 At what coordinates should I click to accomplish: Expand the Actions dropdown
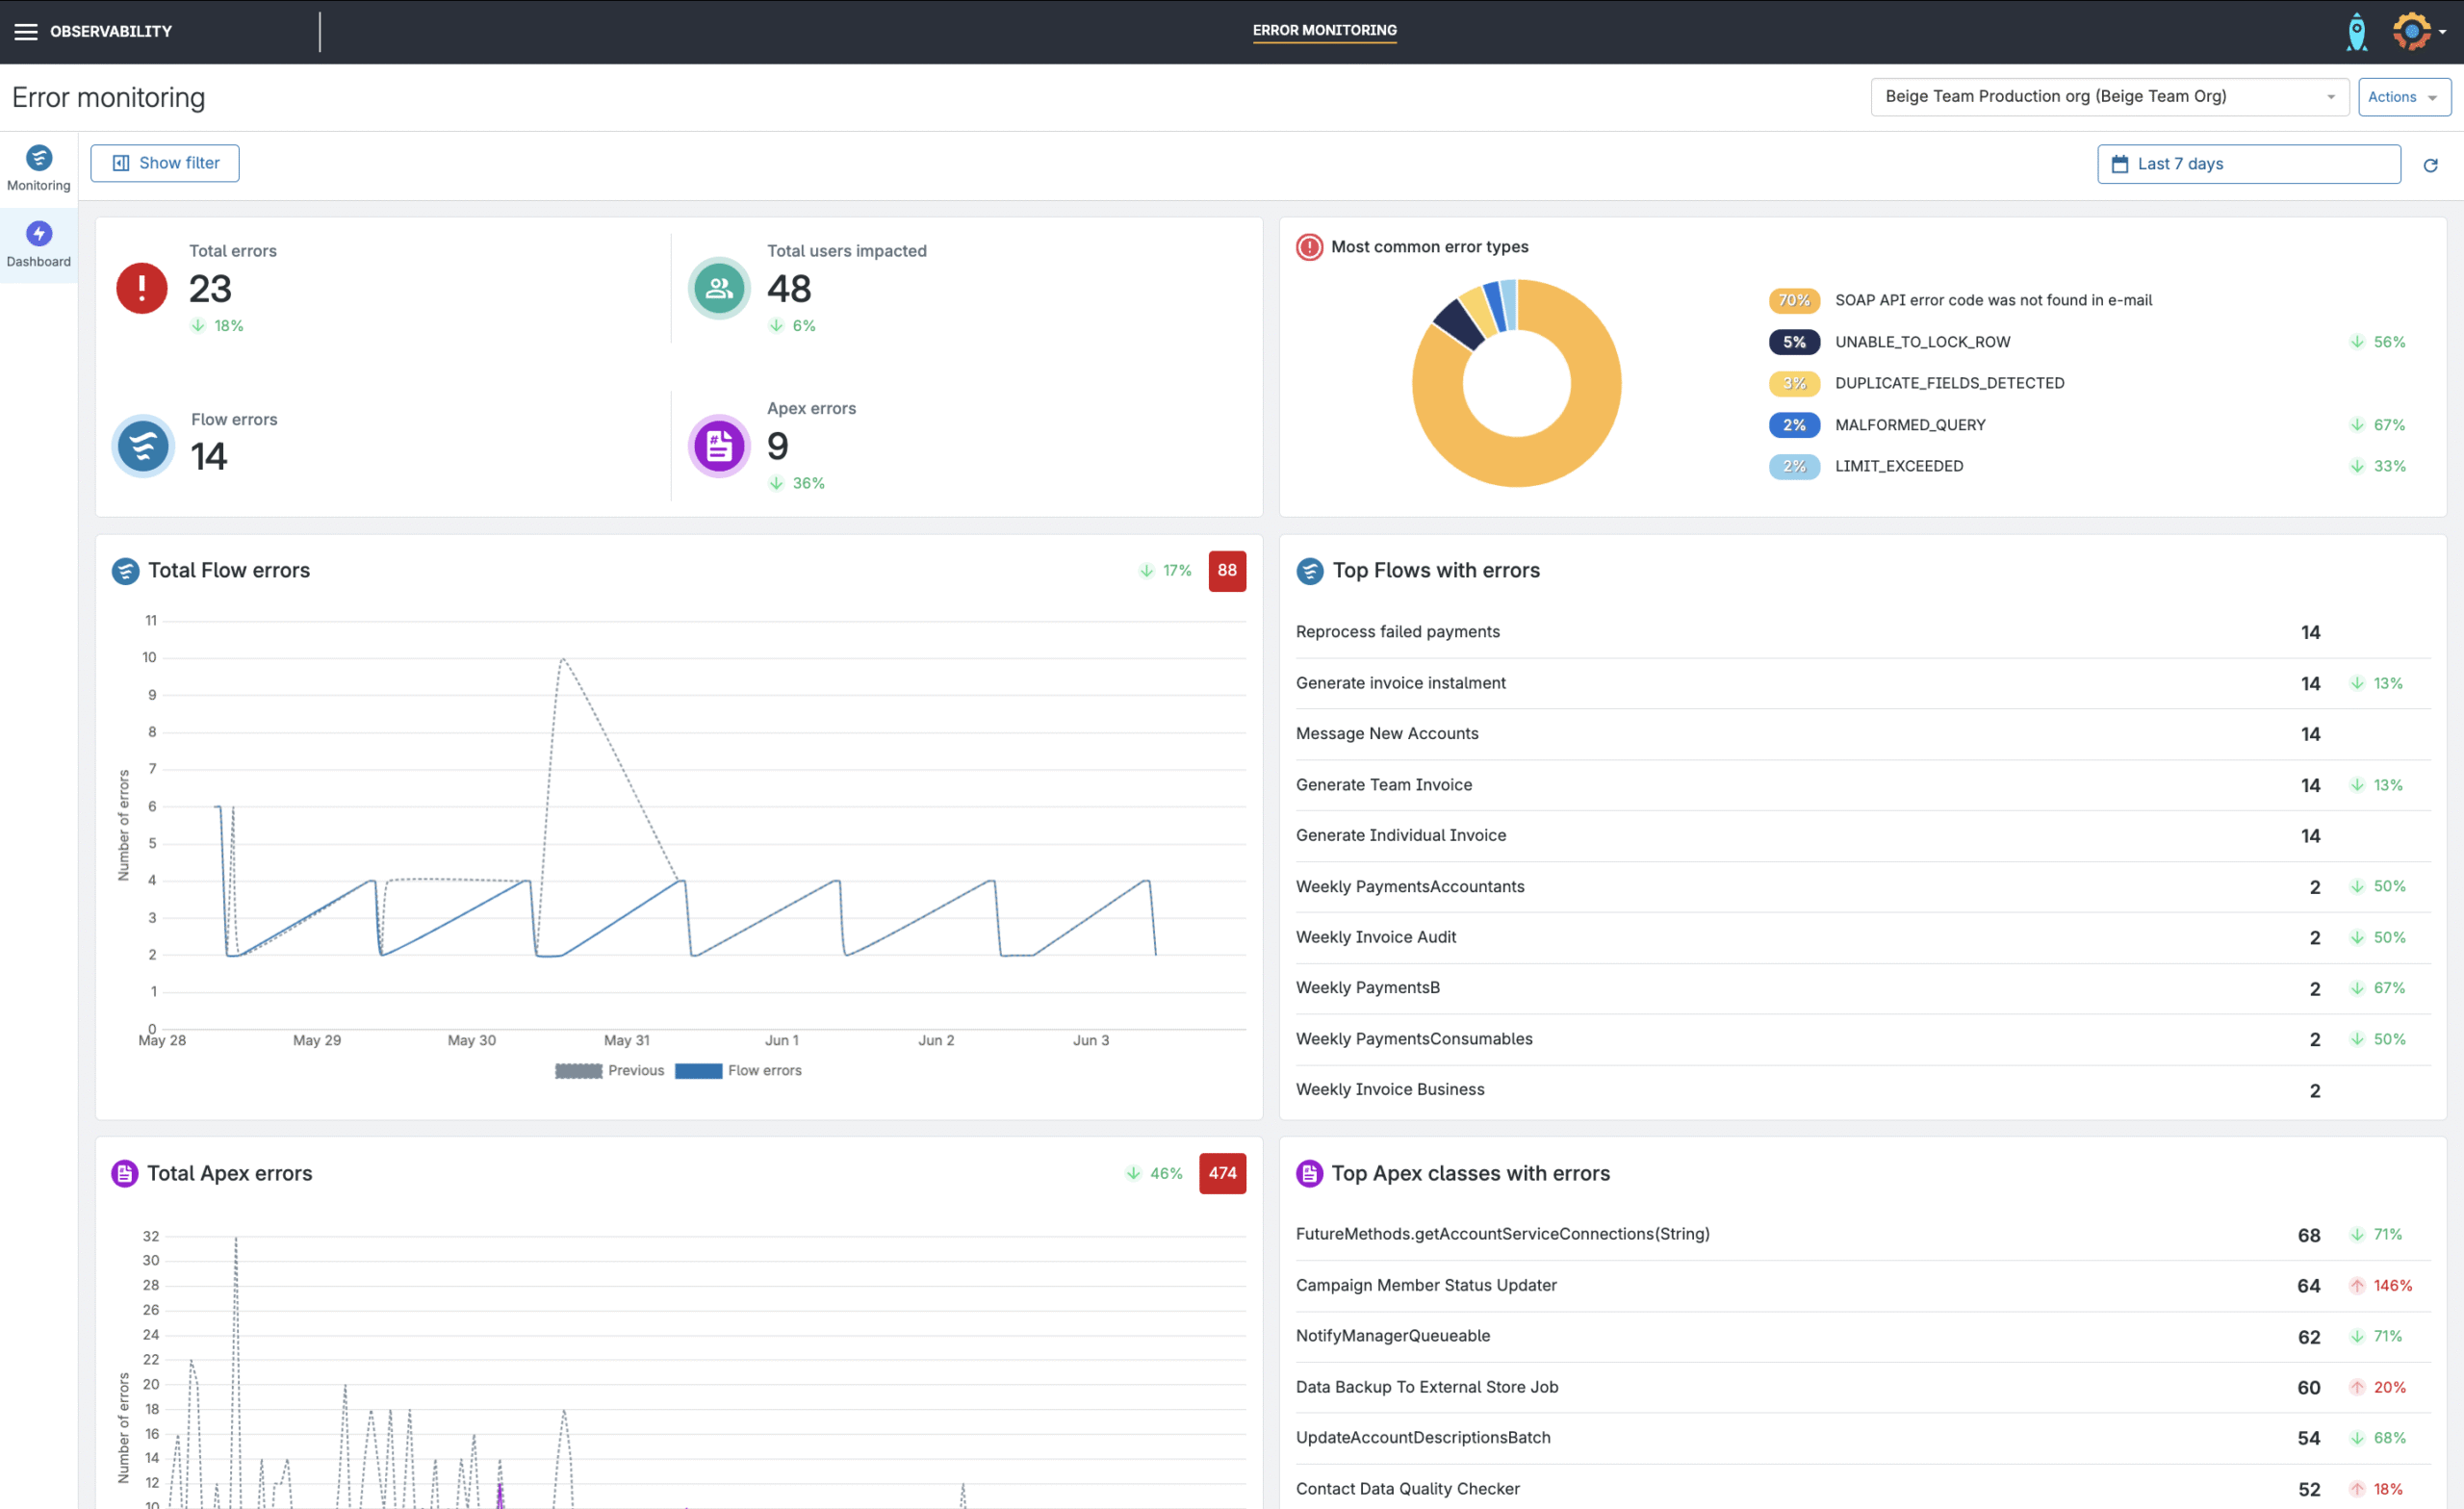tap(2404, 96)
